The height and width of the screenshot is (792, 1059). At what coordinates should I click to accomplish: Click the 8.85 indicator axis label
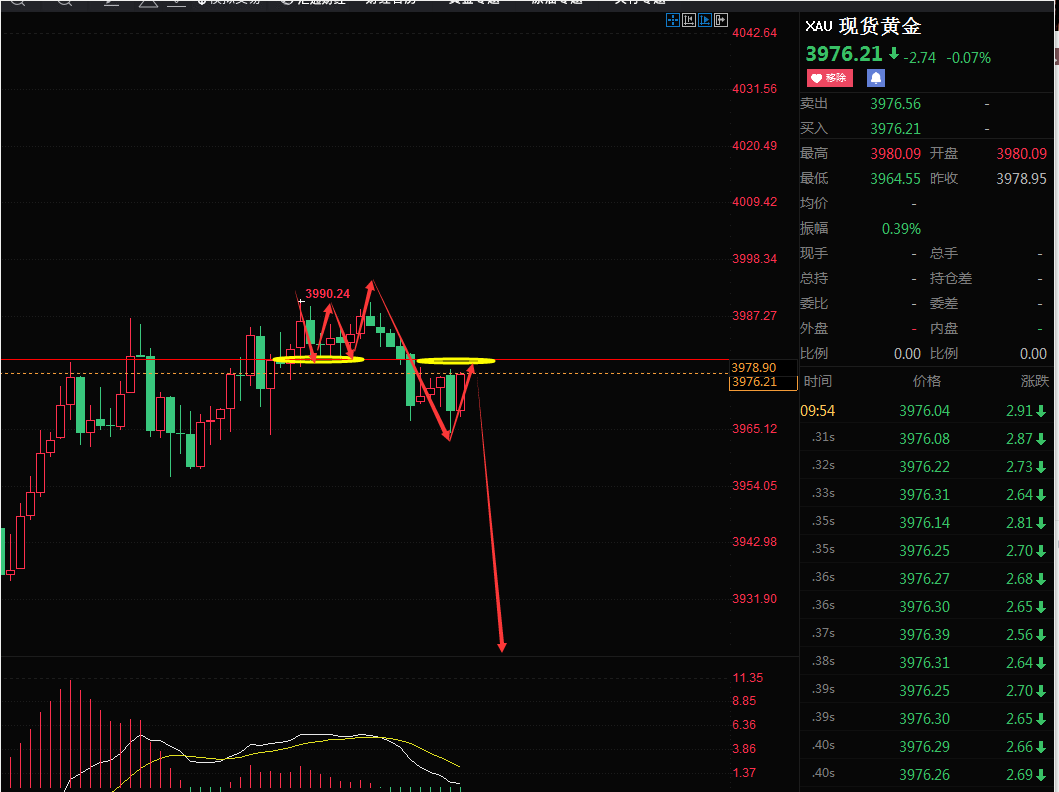coord(744,701)
